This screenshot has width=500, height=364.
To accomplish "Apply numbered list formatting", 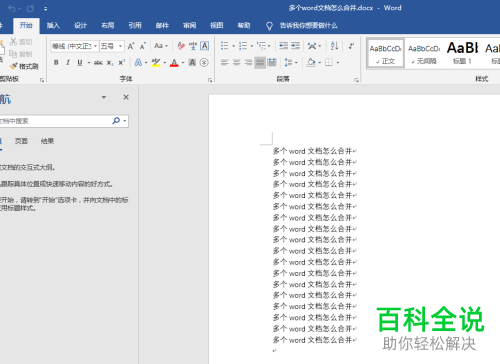I will [x=243, y=46].
